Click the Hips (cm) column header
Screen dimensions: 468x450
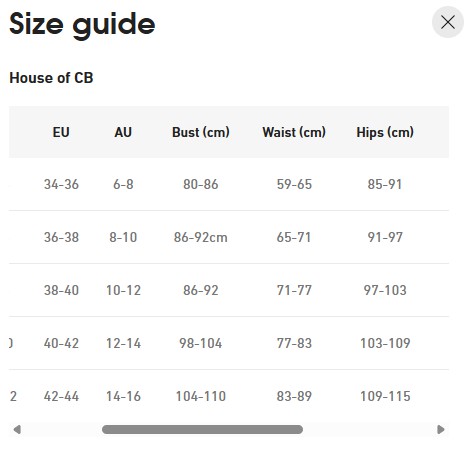385,132
